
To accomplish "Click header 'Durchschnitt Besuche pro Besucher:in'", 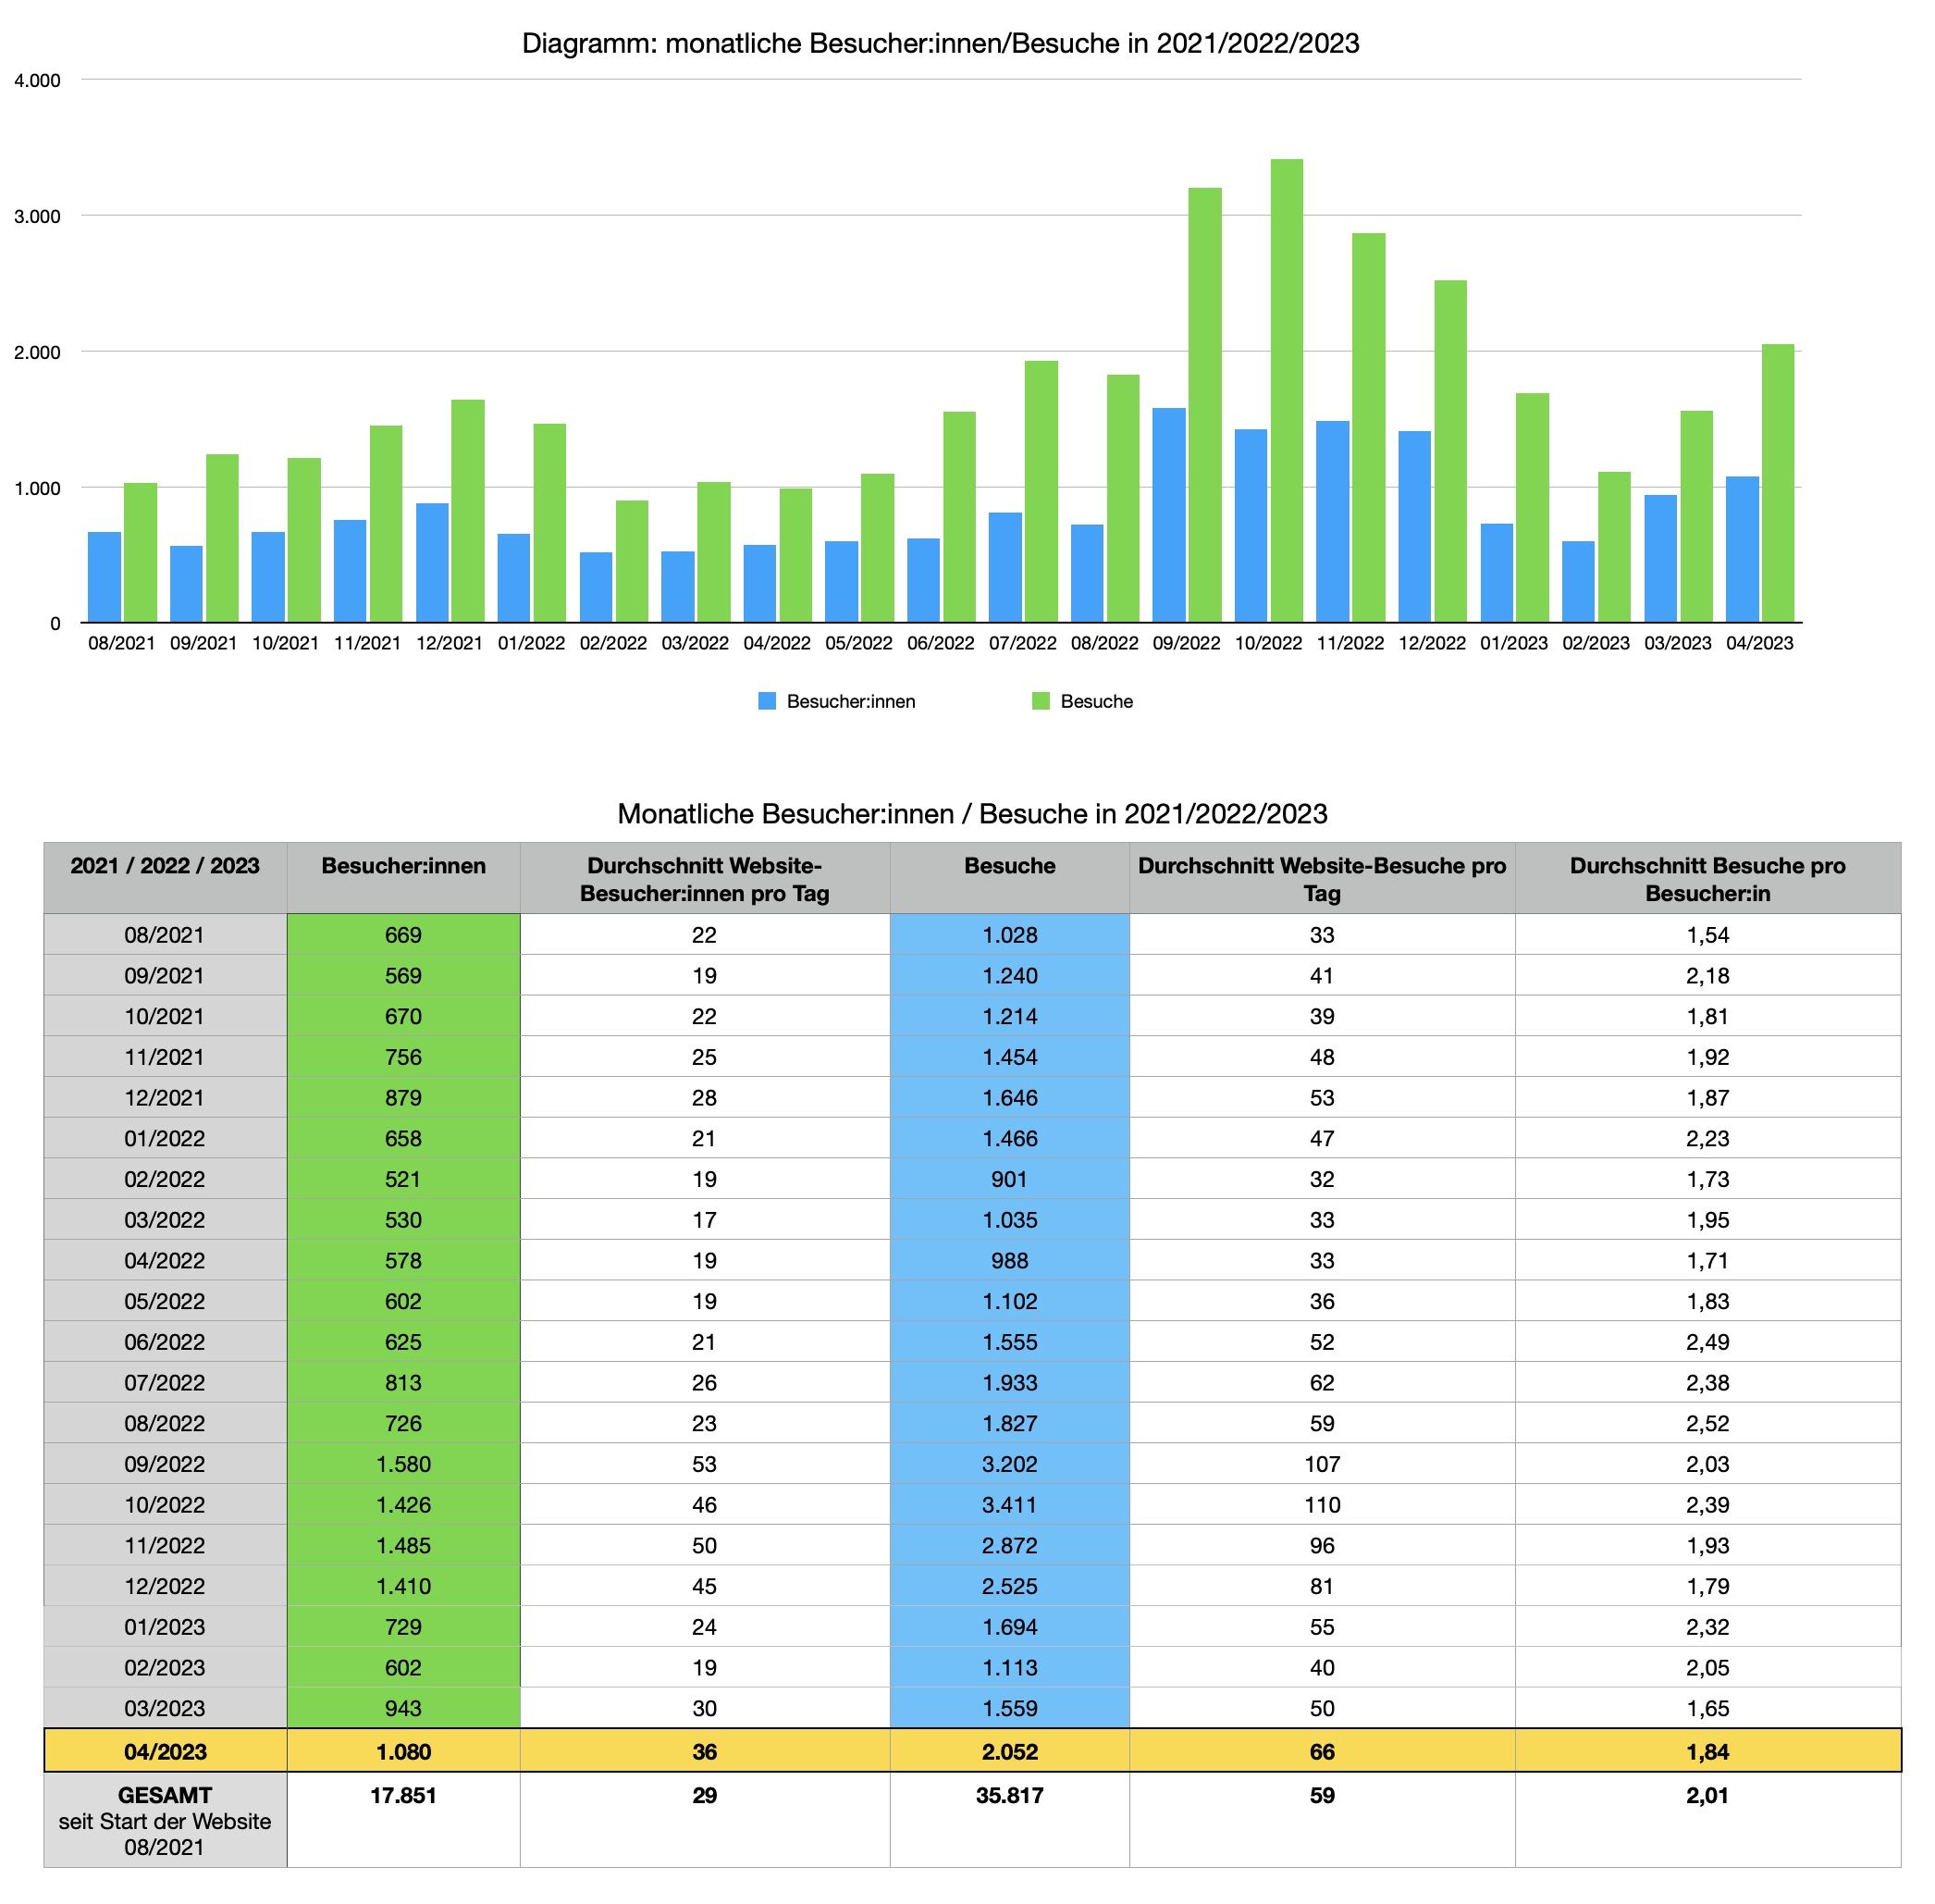I will [x=1708, y=879].
